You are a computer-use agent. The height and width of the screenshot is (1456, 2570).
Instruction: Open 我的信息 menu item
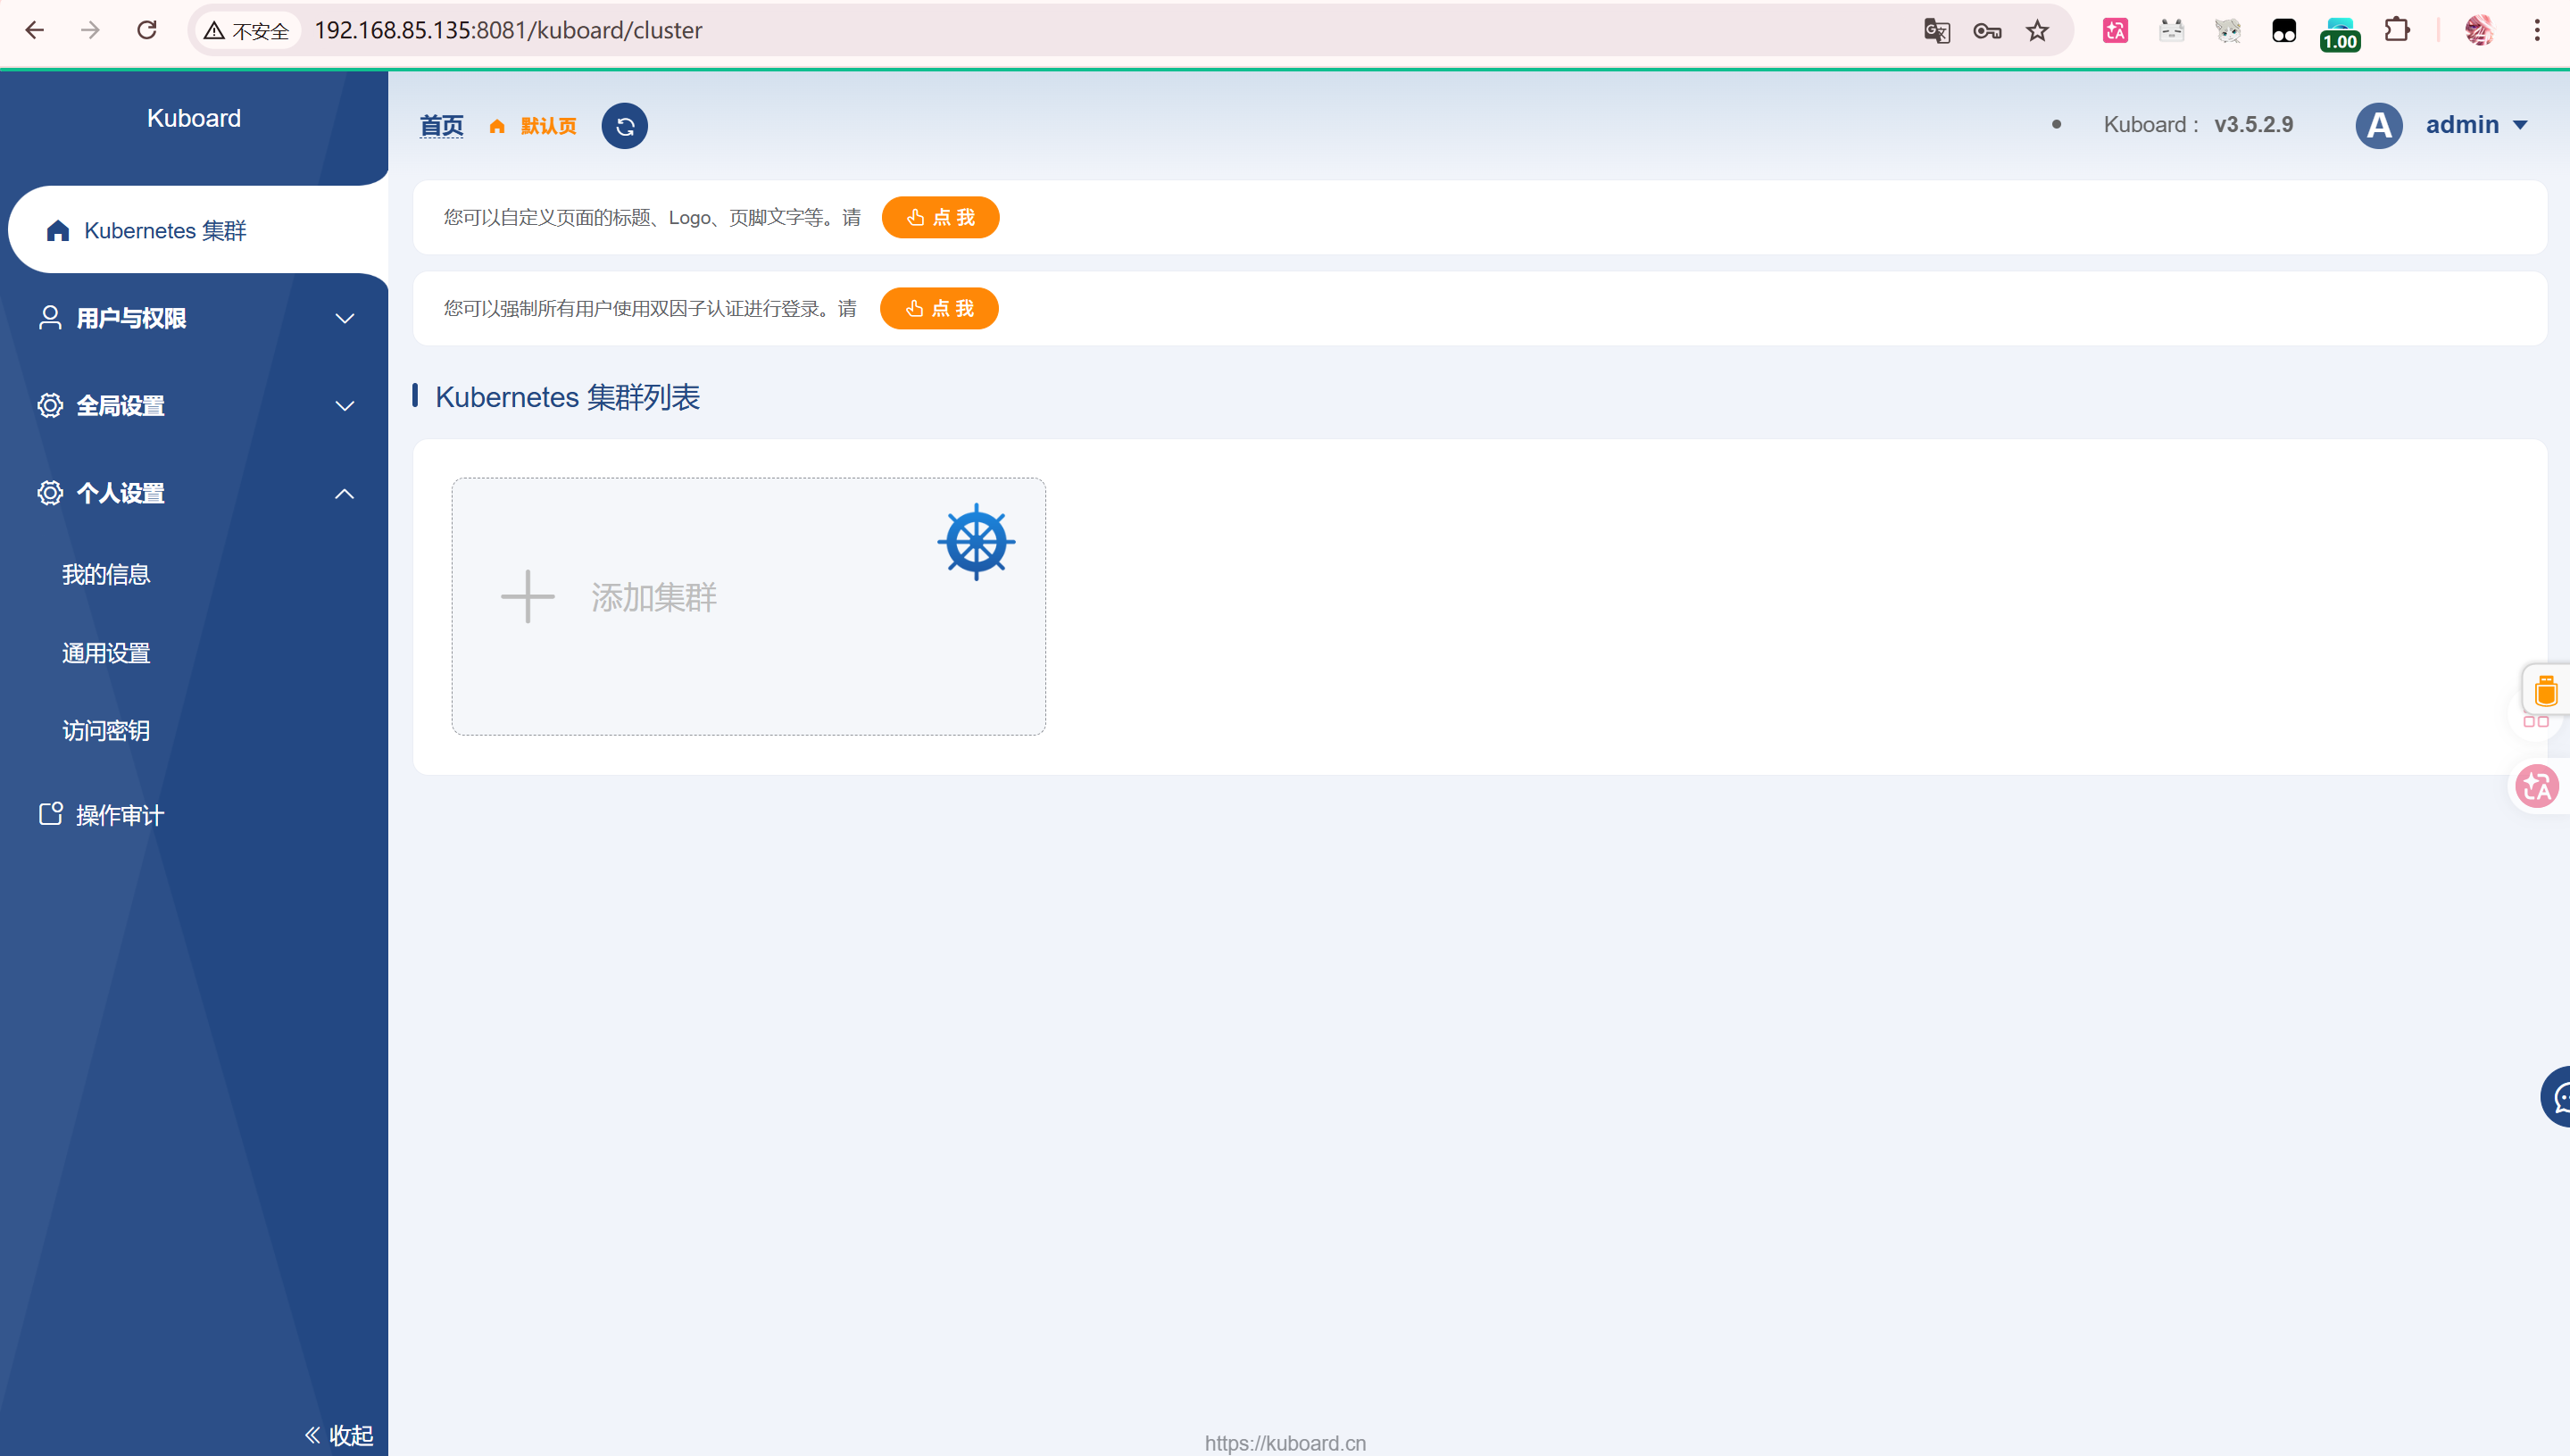click(x=106, y=575)
